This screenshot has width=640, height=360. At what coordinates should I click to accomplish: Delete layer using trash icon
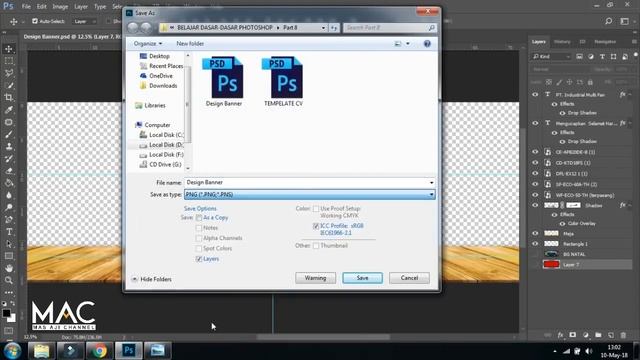click(623, 335)
